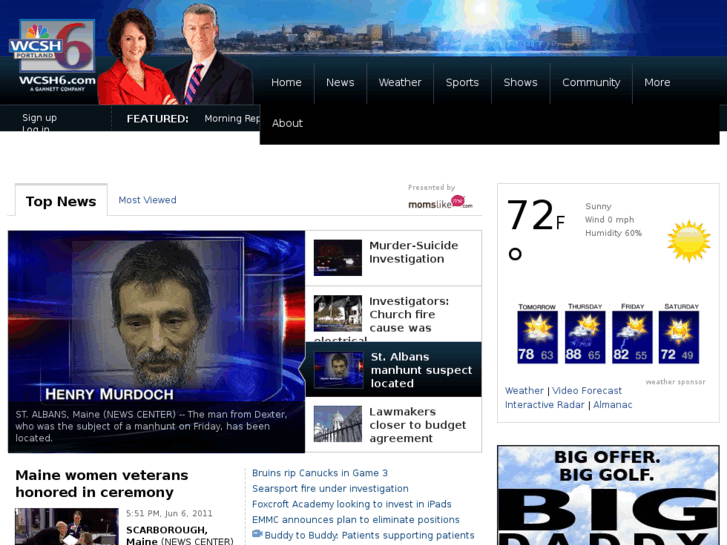Click the Log in link
The width and height of the screenshot is (727, 545).
[36, 128]
